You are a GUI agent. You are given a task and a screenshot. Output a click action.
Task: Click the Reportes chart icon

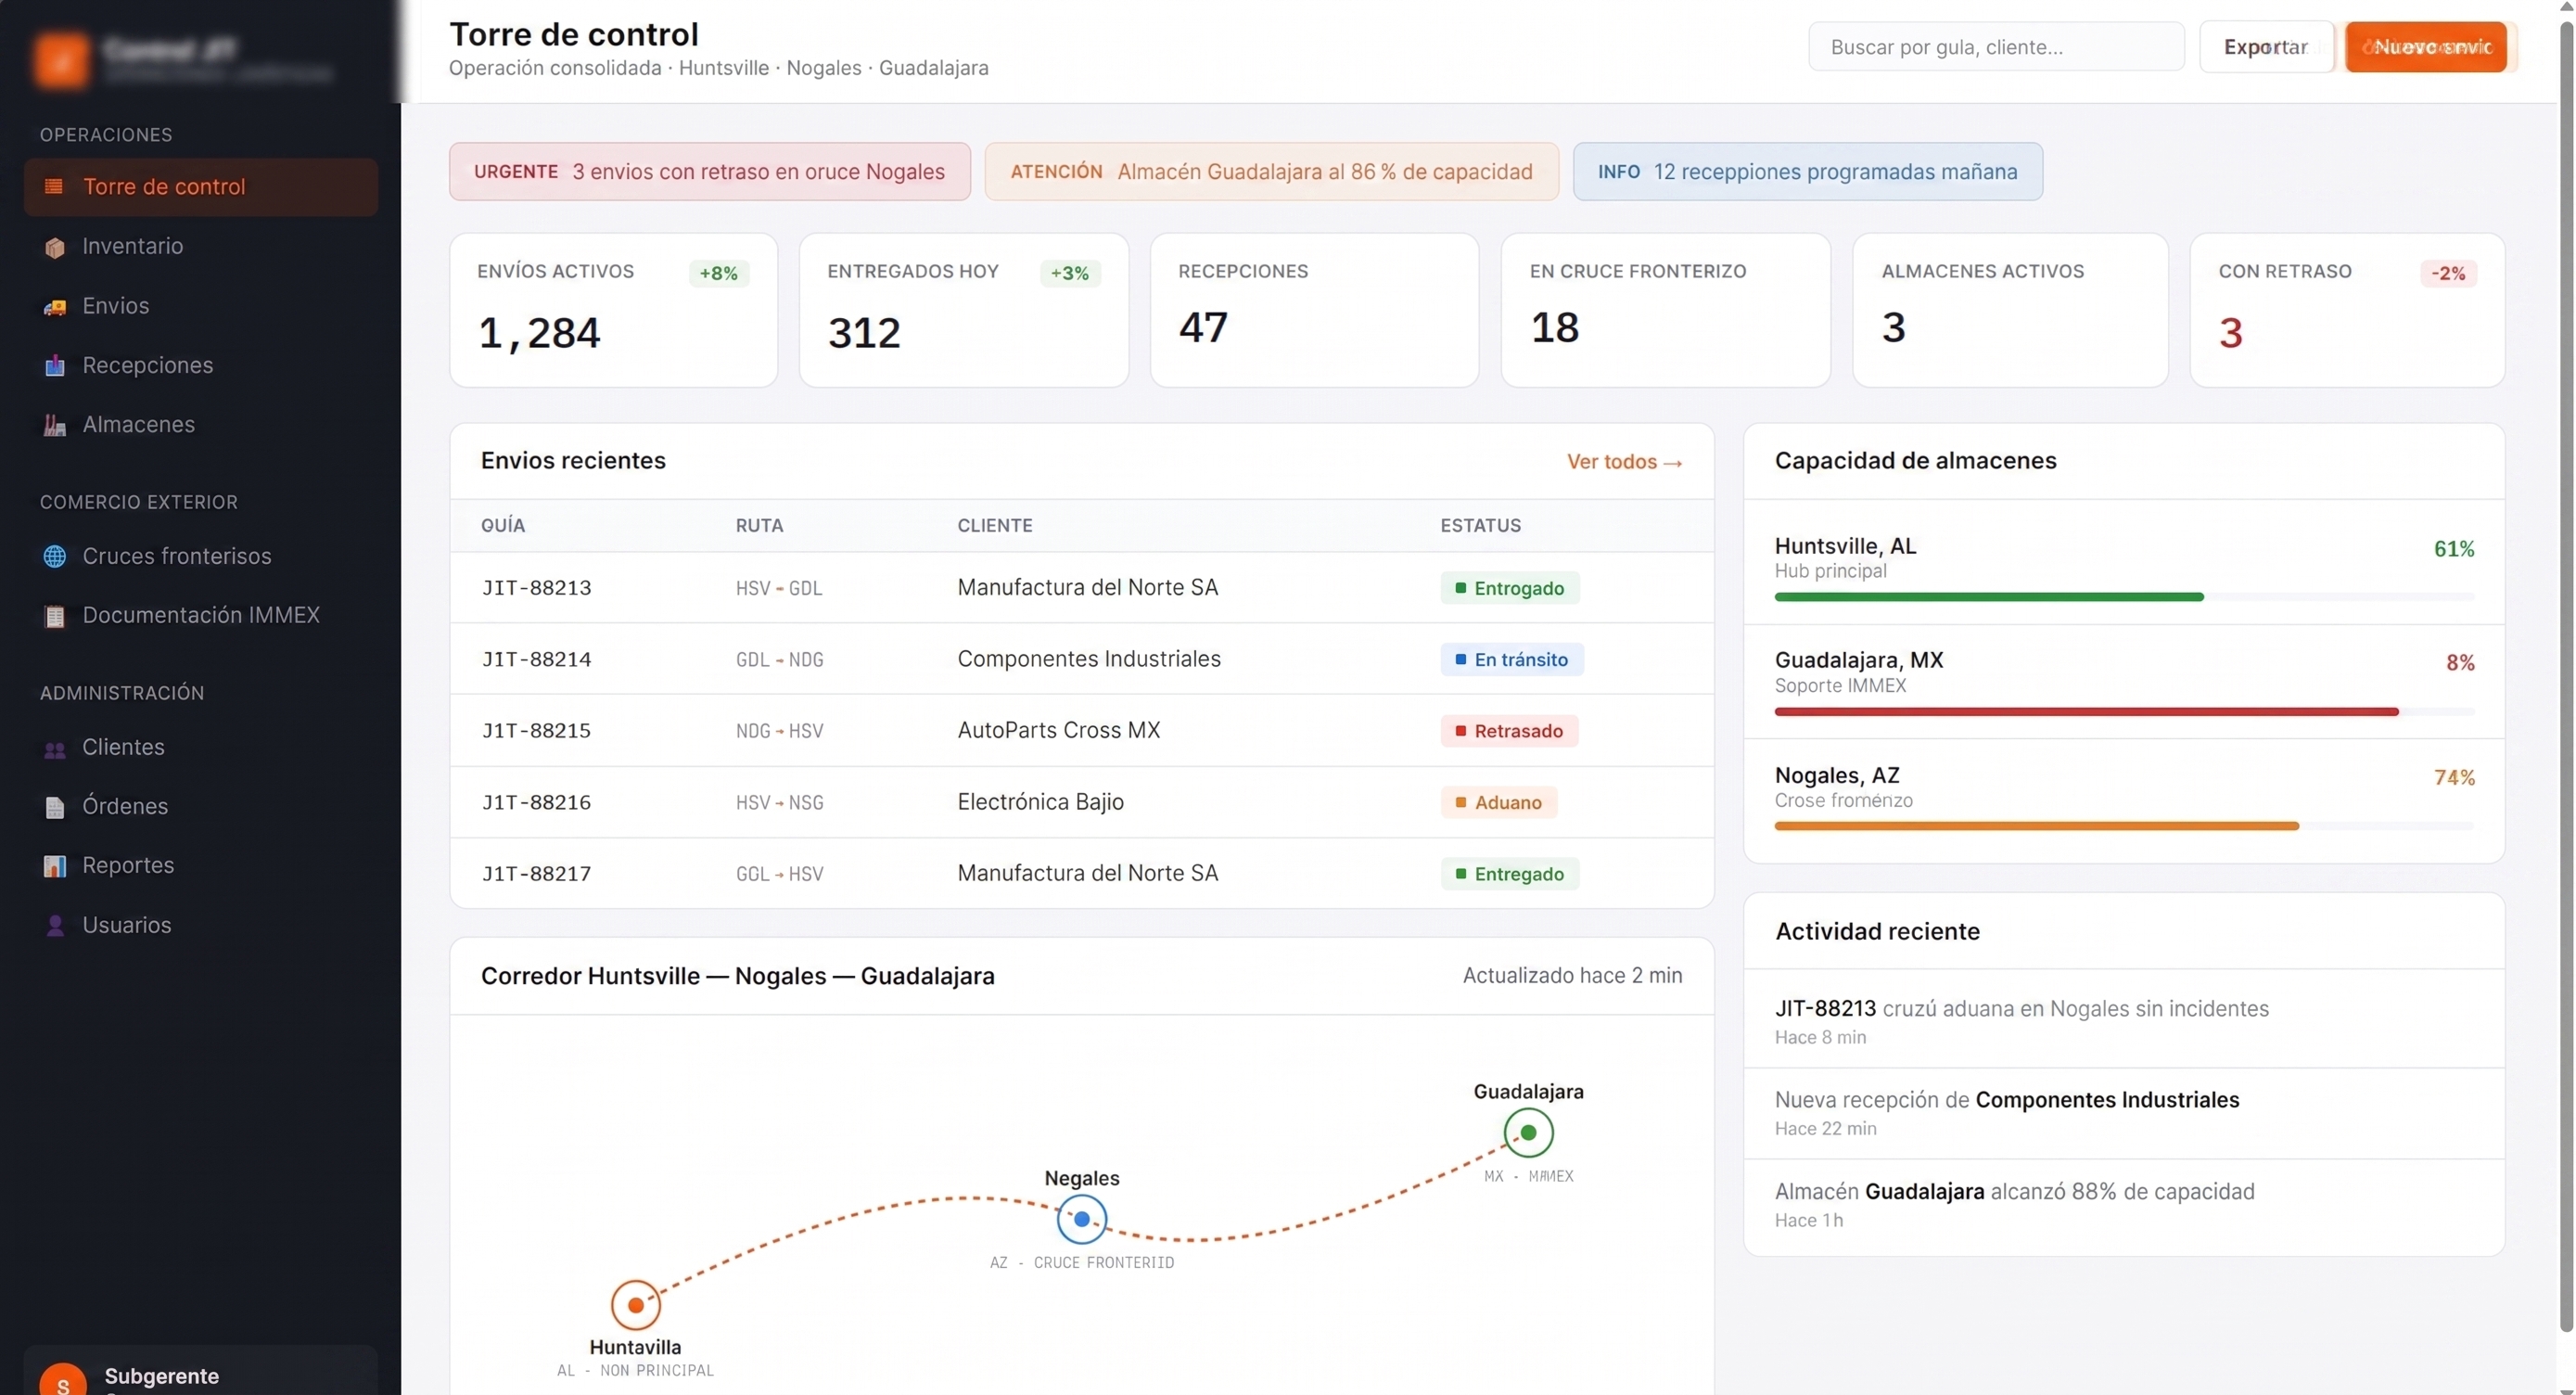54,866
